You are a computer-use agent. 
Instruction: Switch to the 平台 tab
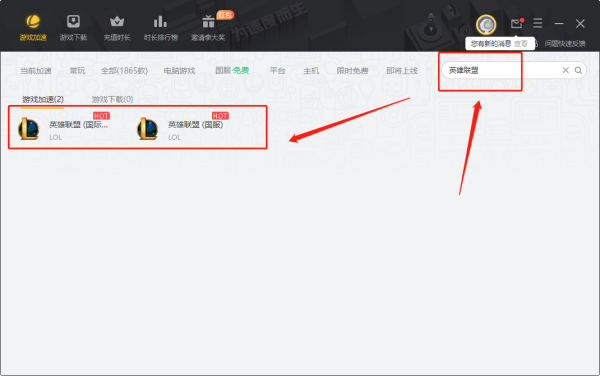(x=277, y=71)
